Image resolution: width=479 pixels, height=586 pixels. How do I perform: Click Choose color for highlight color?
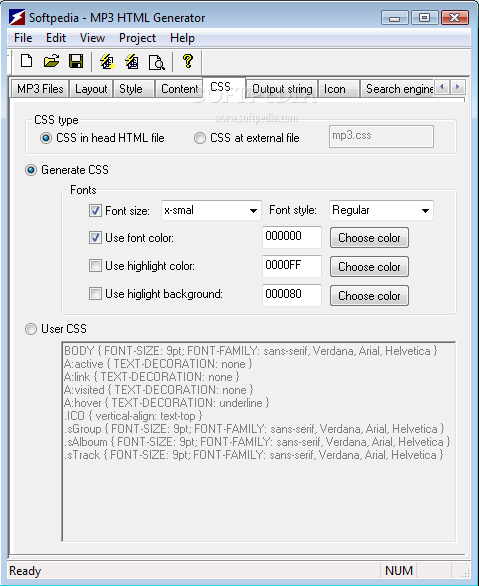click(x=369, y=267)
